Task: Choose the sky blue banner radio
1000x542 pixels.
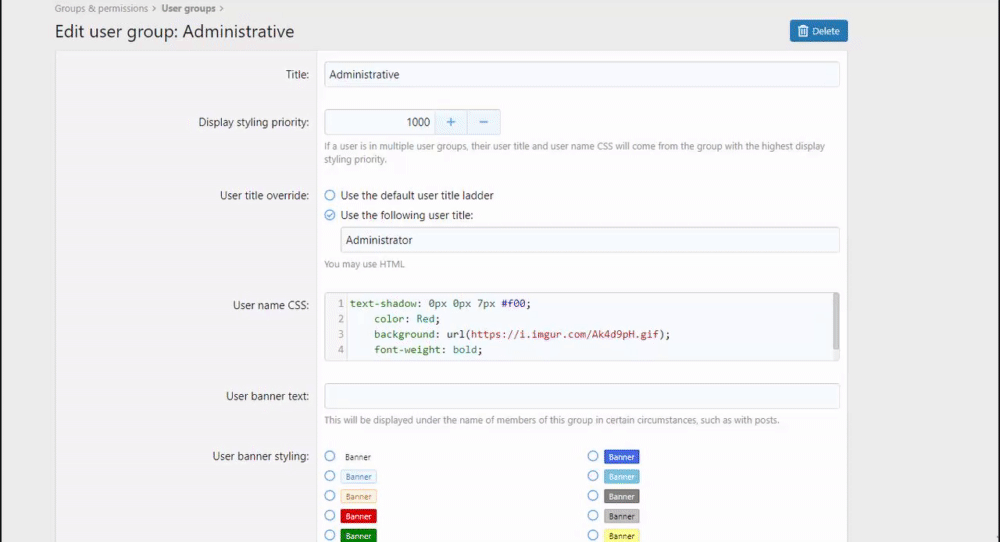Action: (x=593, y=476)
